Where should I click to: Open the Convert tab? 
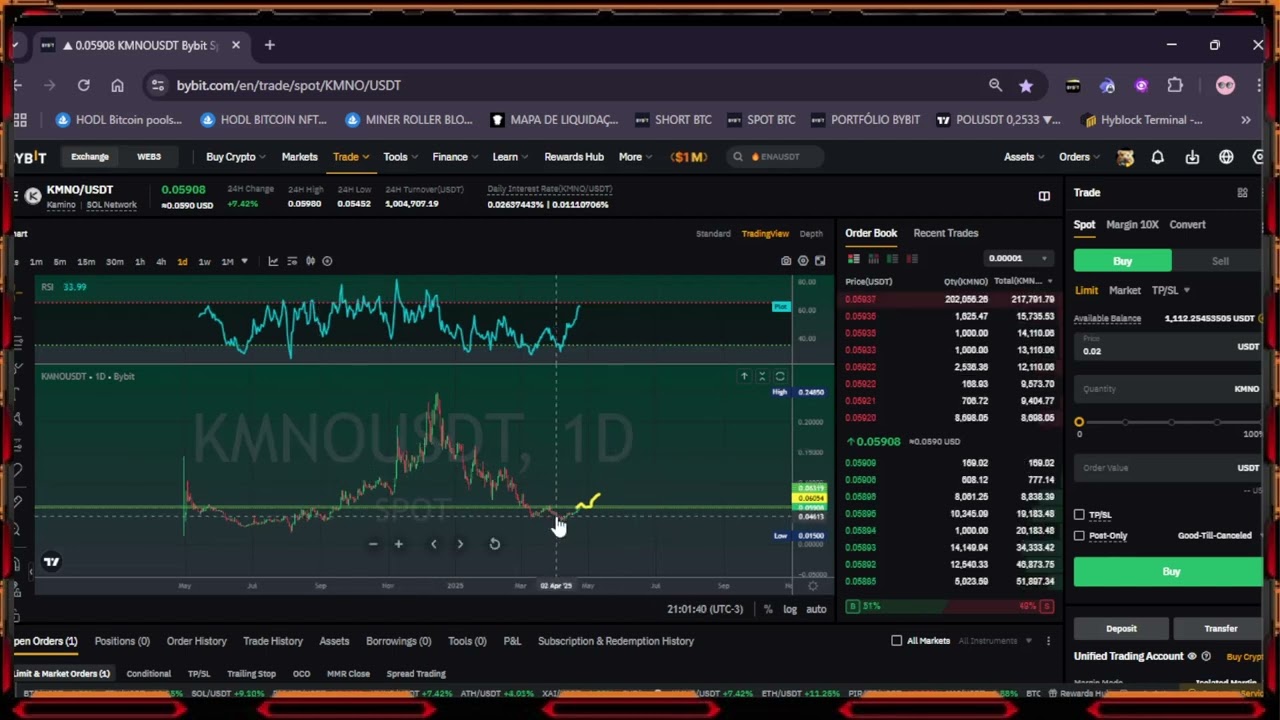(1187, 225)
